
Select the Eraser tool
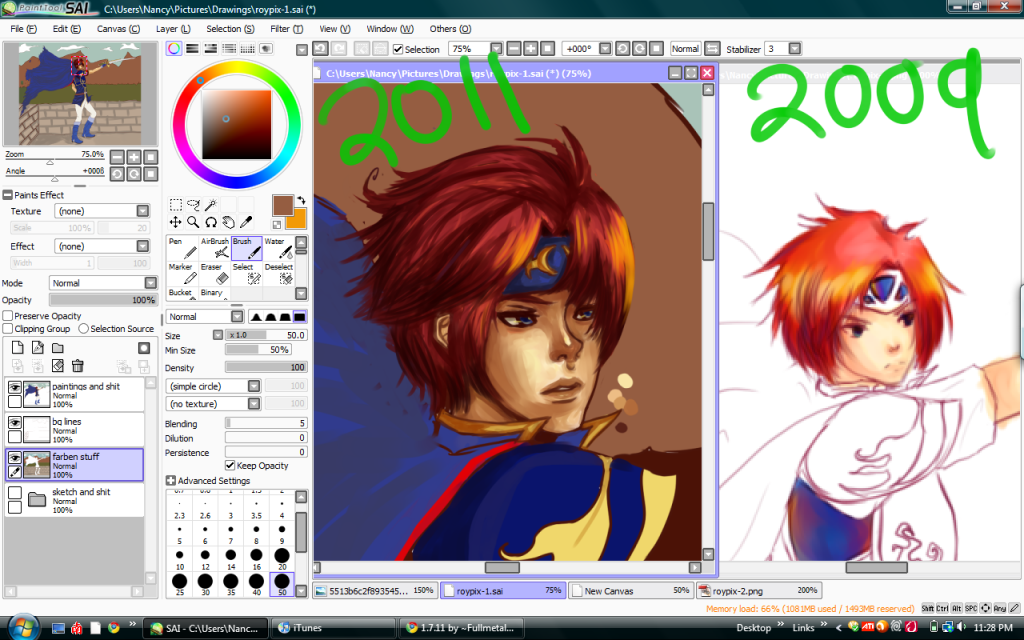(x=215, y=274)
